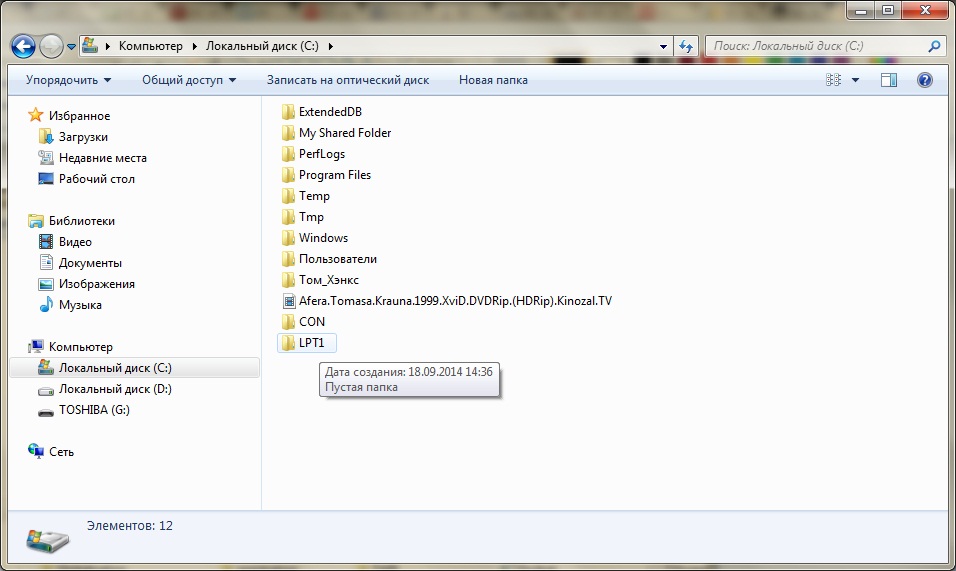Choose Записать на оптический диск
This screenshot has height=571, width=956.
(348, 80)
